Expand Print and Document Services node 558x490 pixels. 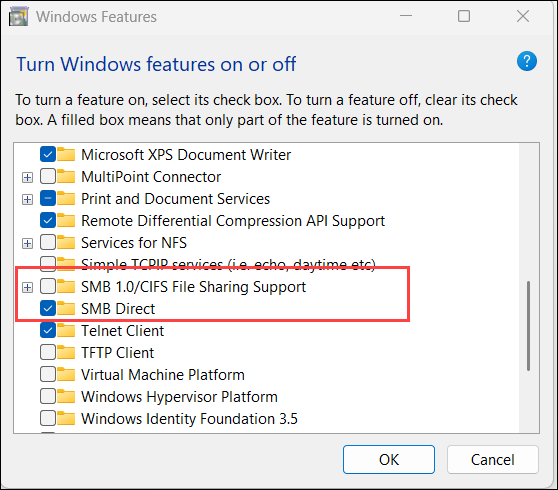point(27,199)
